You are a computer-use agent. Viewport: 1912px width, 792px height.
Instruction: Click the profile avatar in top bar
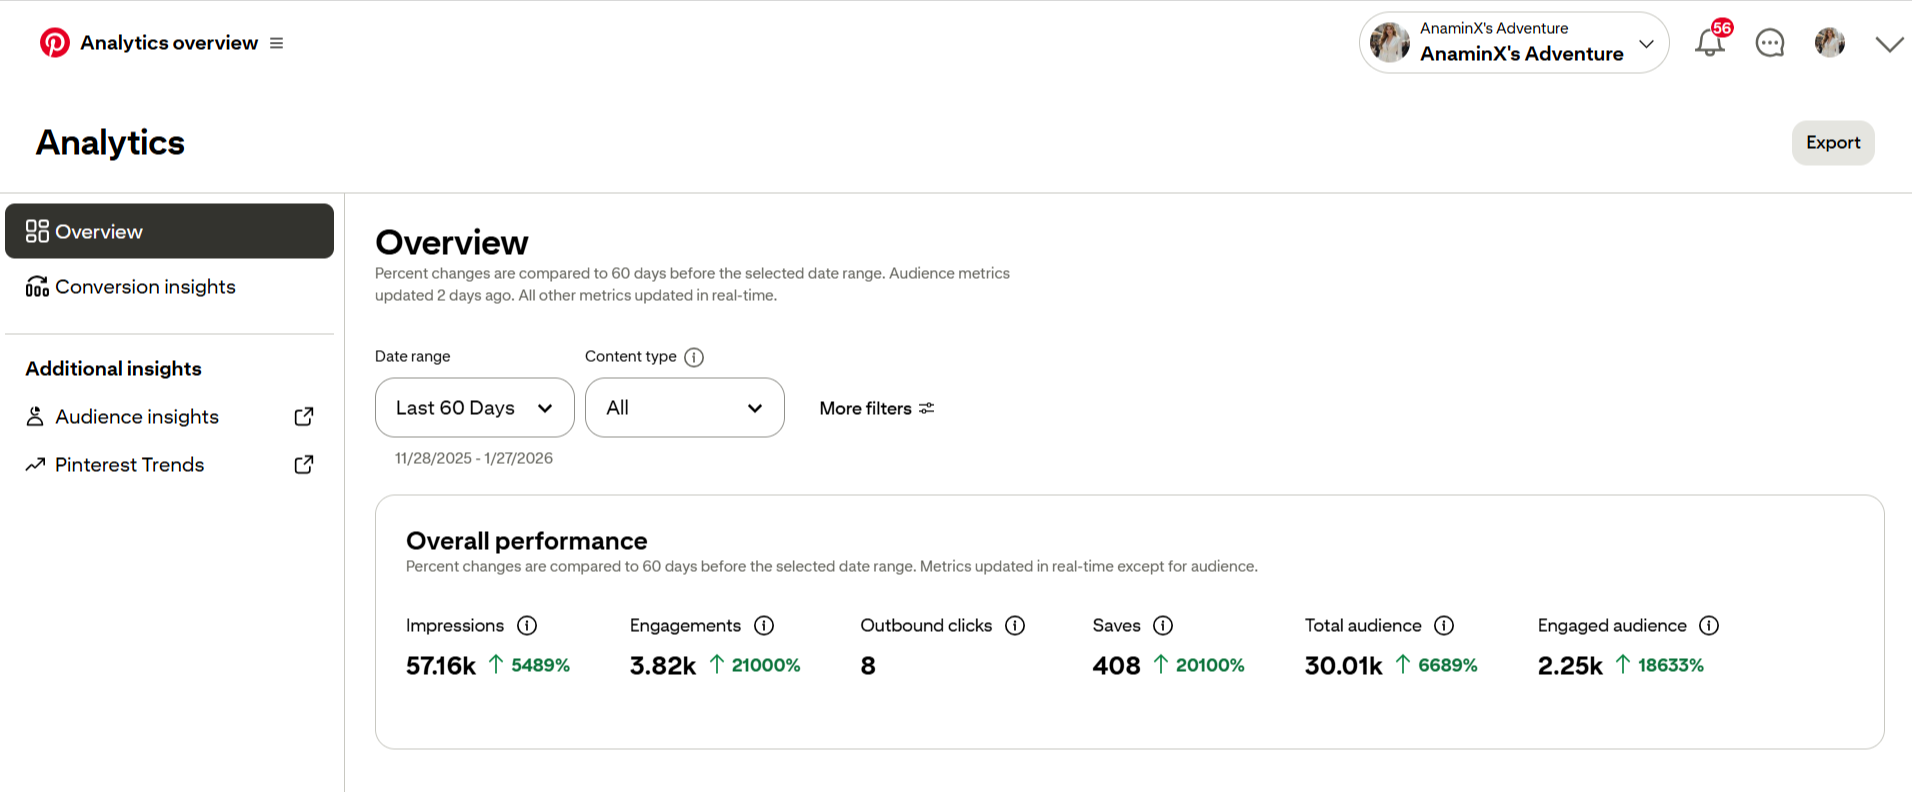pyautogui.click(x=1829, y=43)
